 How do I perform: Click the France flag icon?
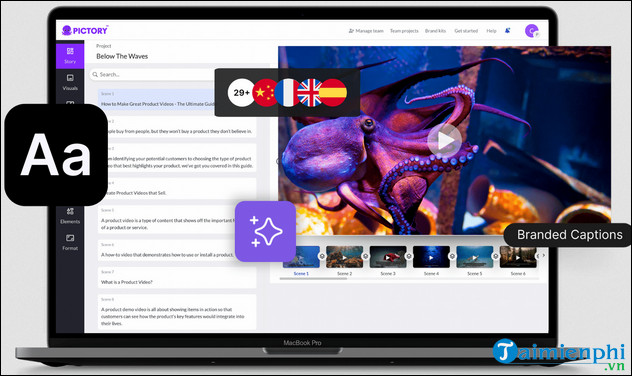287,93
